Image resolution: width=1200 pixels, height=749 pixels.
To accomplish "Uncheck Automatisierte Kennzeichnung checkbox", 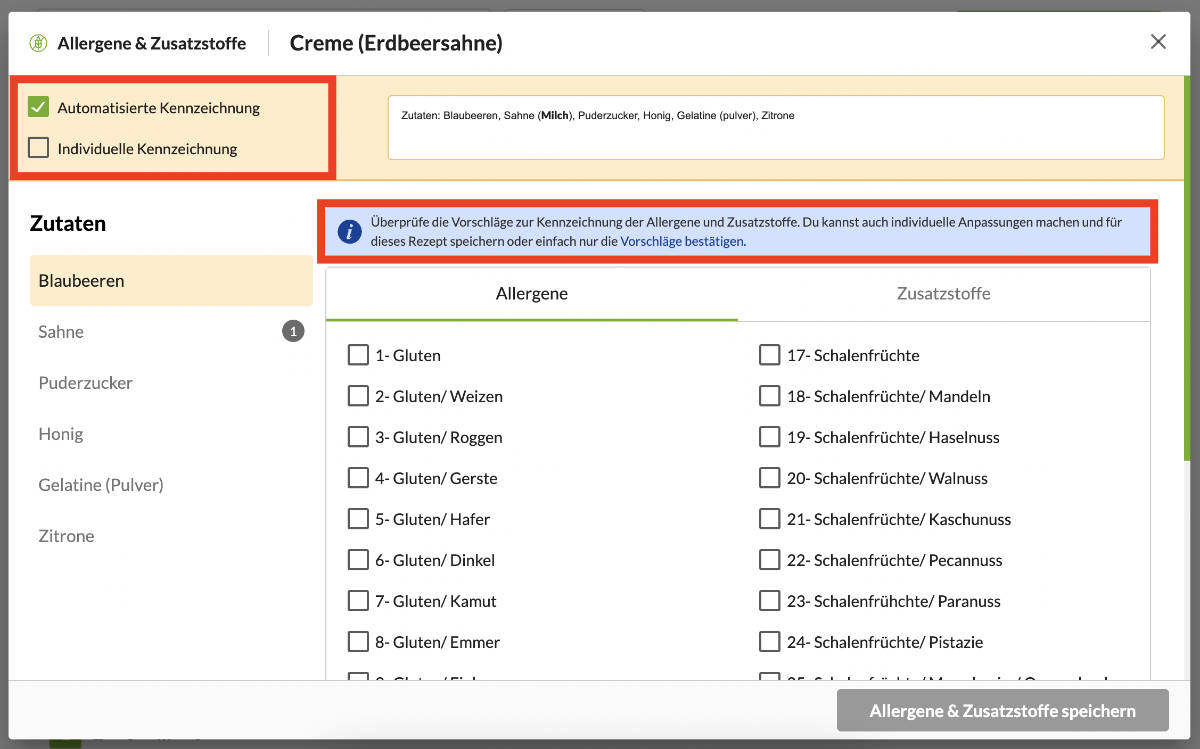I will click(x=39, y=107).
